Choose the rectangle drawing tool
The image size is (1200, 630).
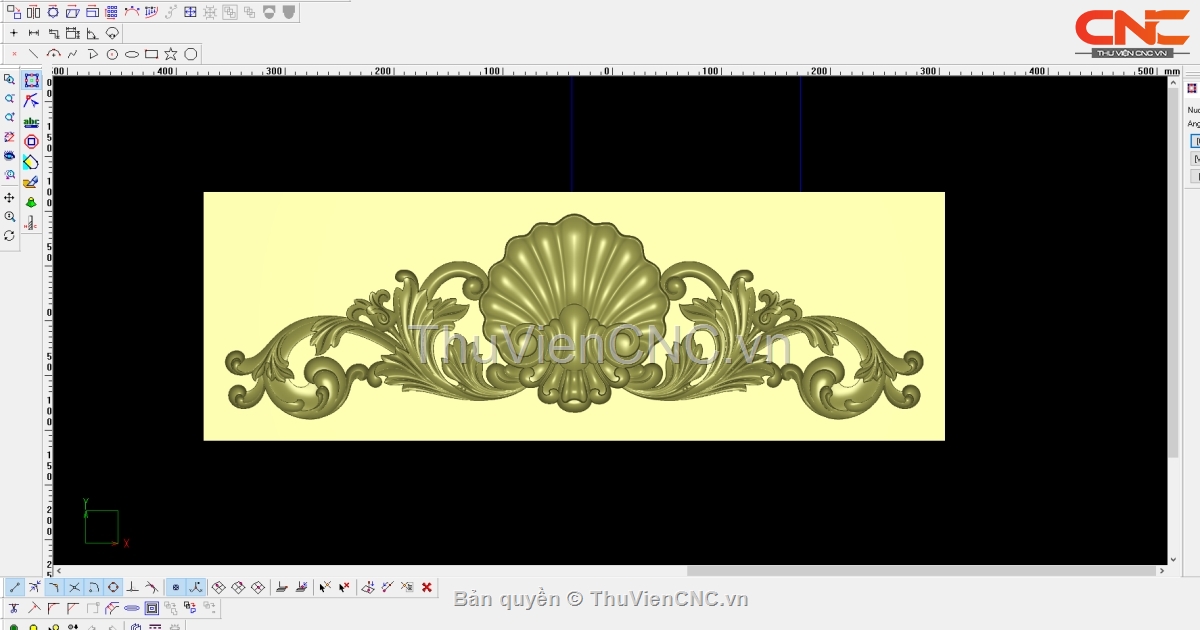pyautogui.click(x=151, y=54)
